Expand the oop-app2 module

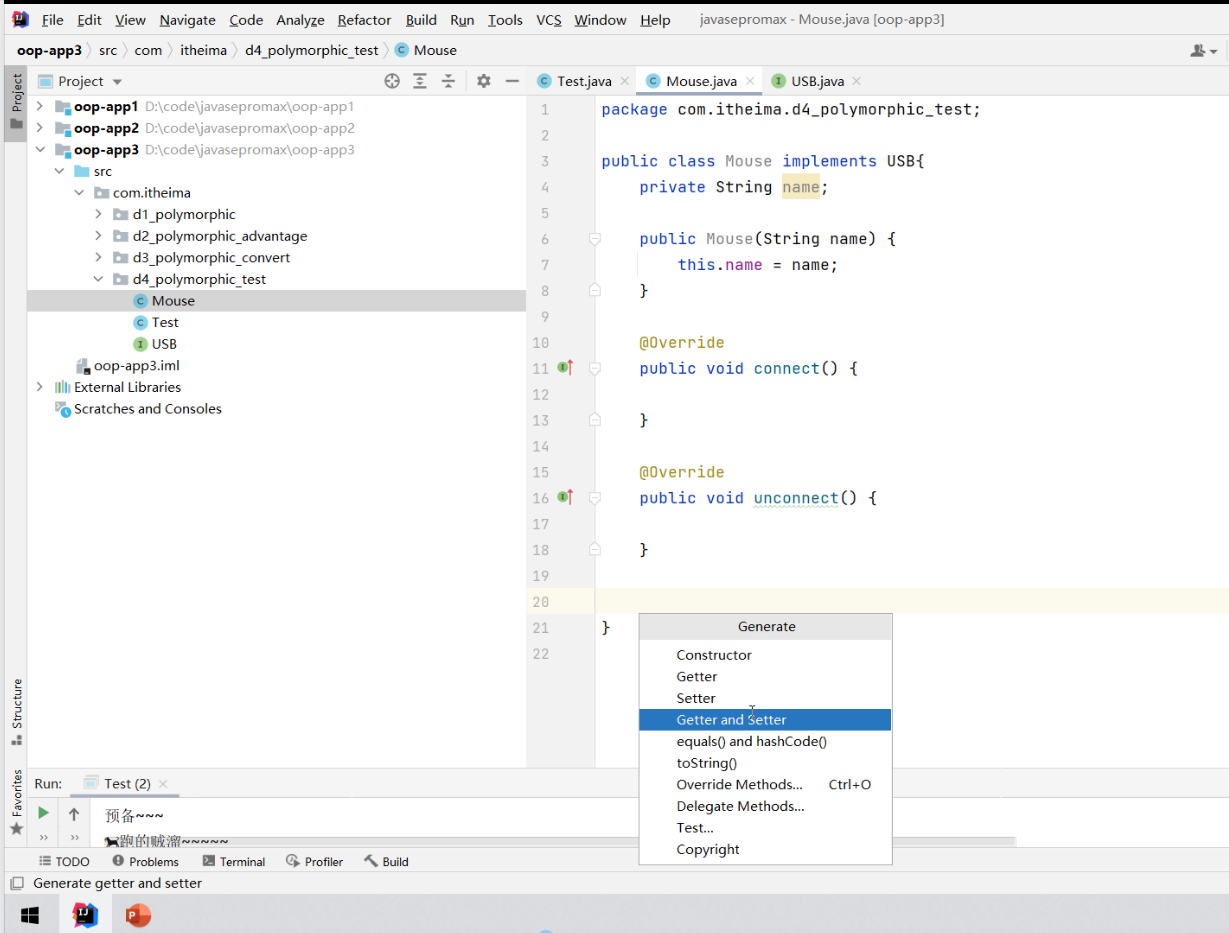click(40, 128)
